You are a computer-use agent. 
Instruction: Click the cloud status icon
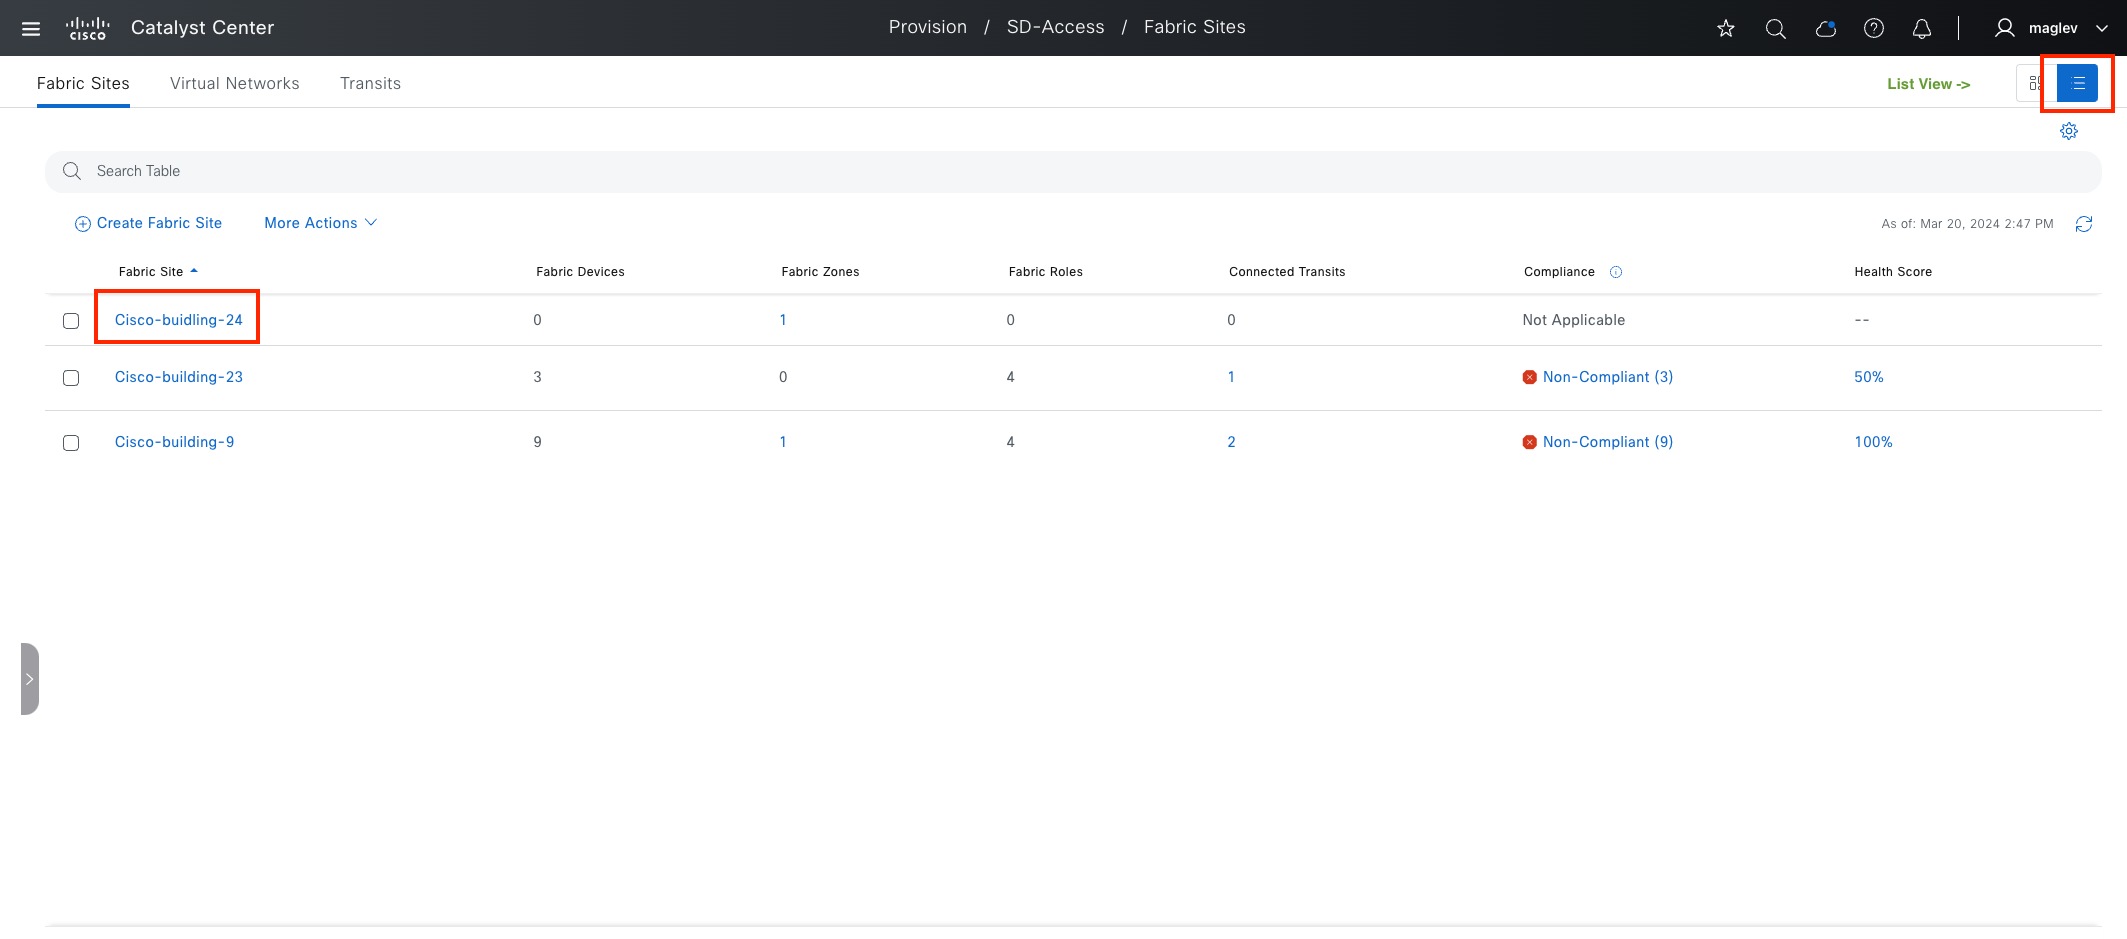(1825, 29)
